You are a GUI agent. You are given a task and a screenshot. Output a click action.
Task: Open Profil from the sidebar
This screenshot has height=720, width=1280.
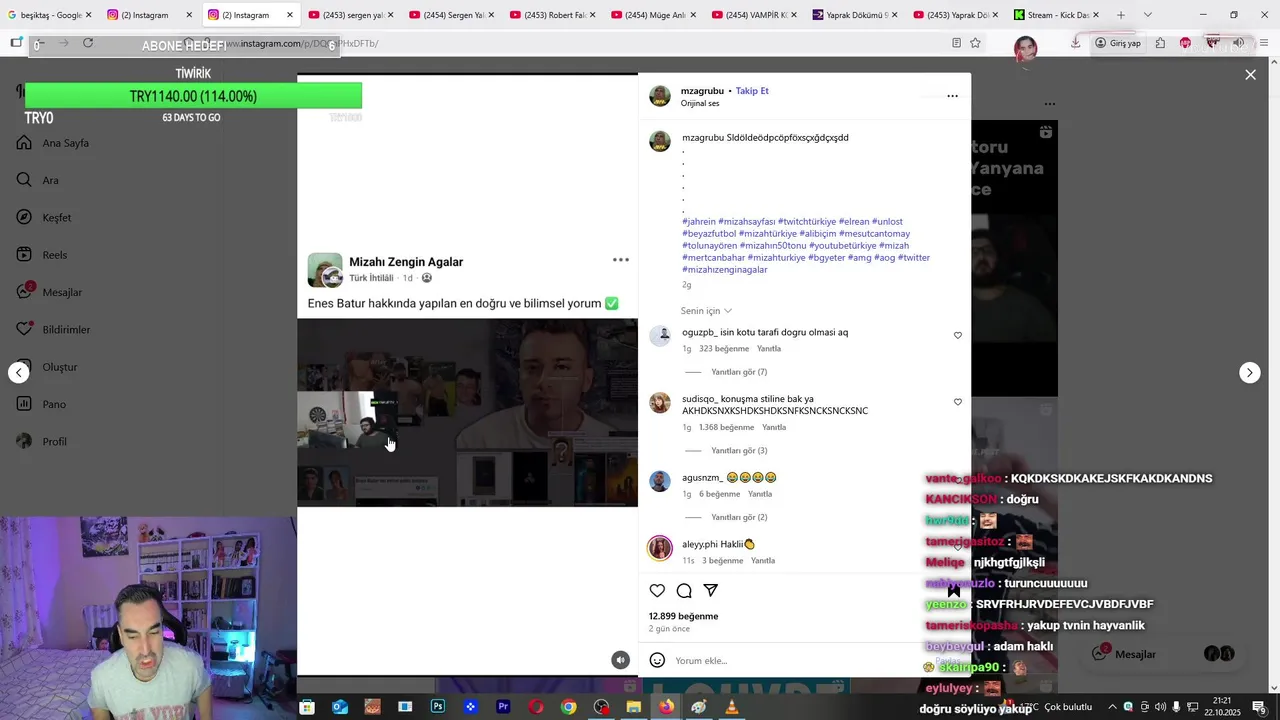click(42, 441)
